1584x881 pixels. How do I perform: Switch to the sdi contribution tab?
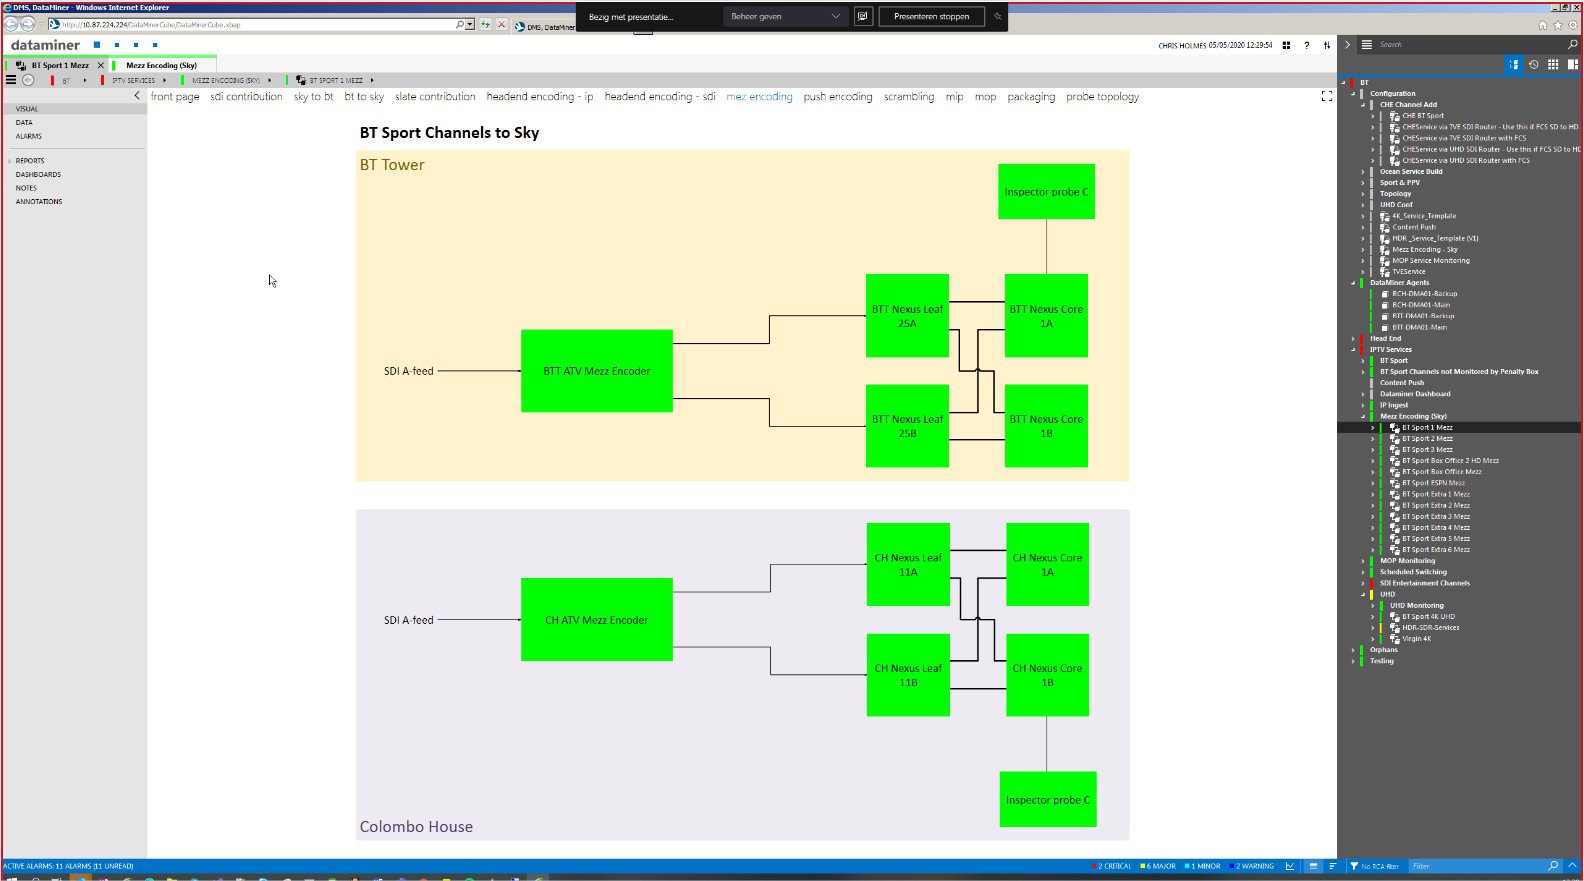(246, 97)
